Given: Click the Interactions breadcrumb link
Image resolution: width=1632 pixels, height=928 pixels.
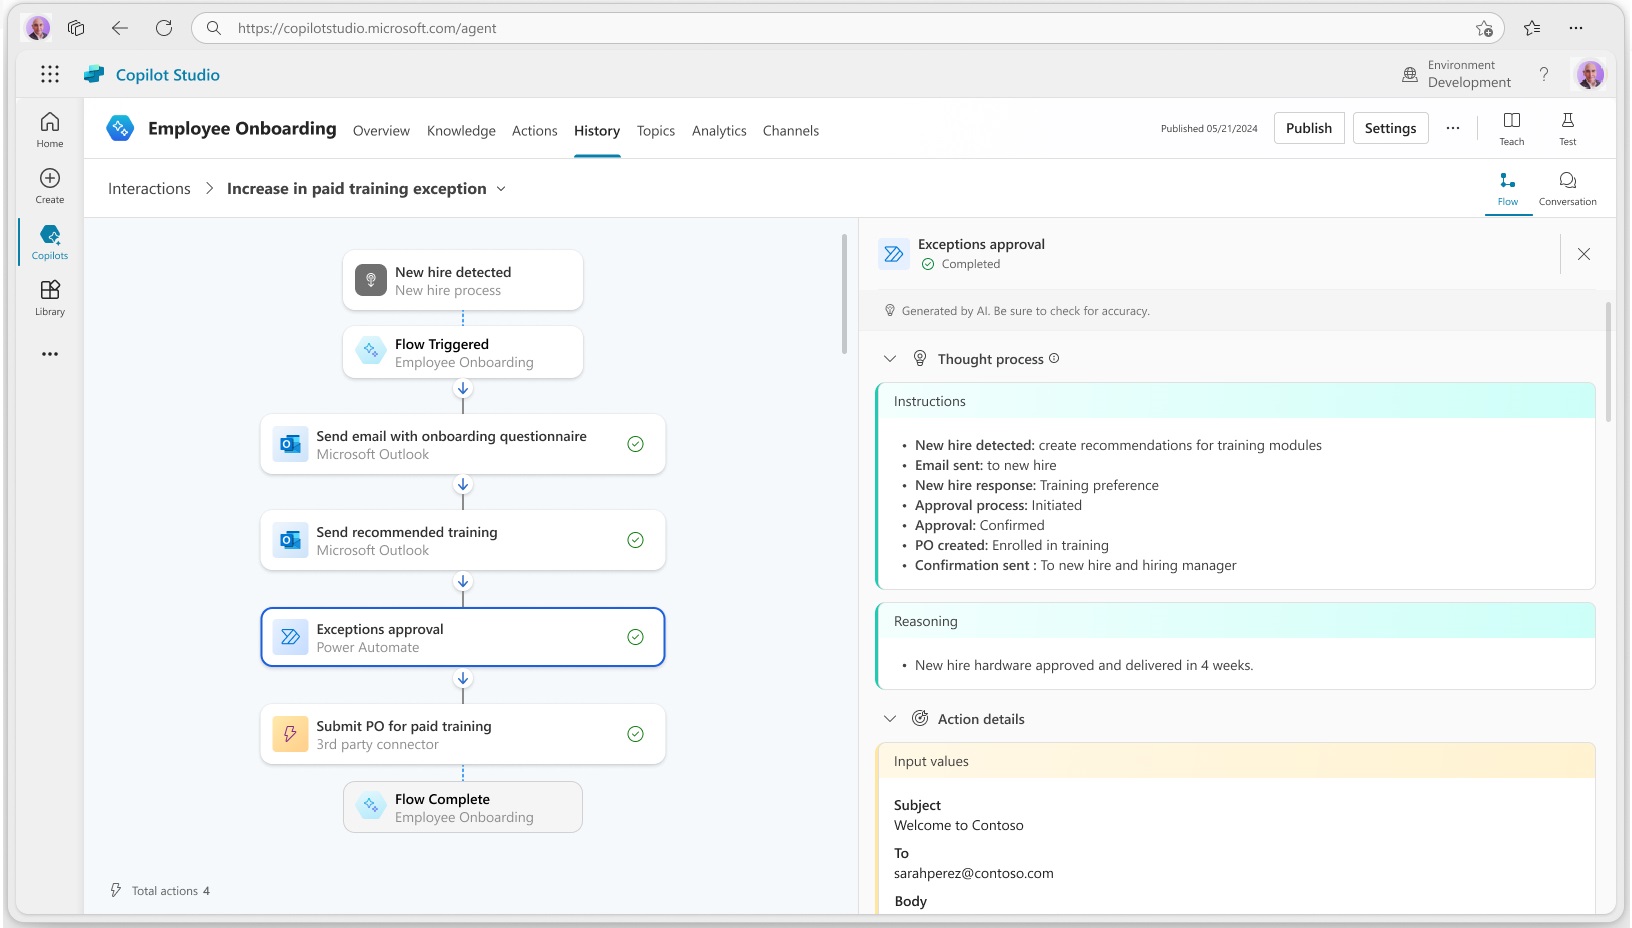Looking at the screenshot, I should 149,189.
